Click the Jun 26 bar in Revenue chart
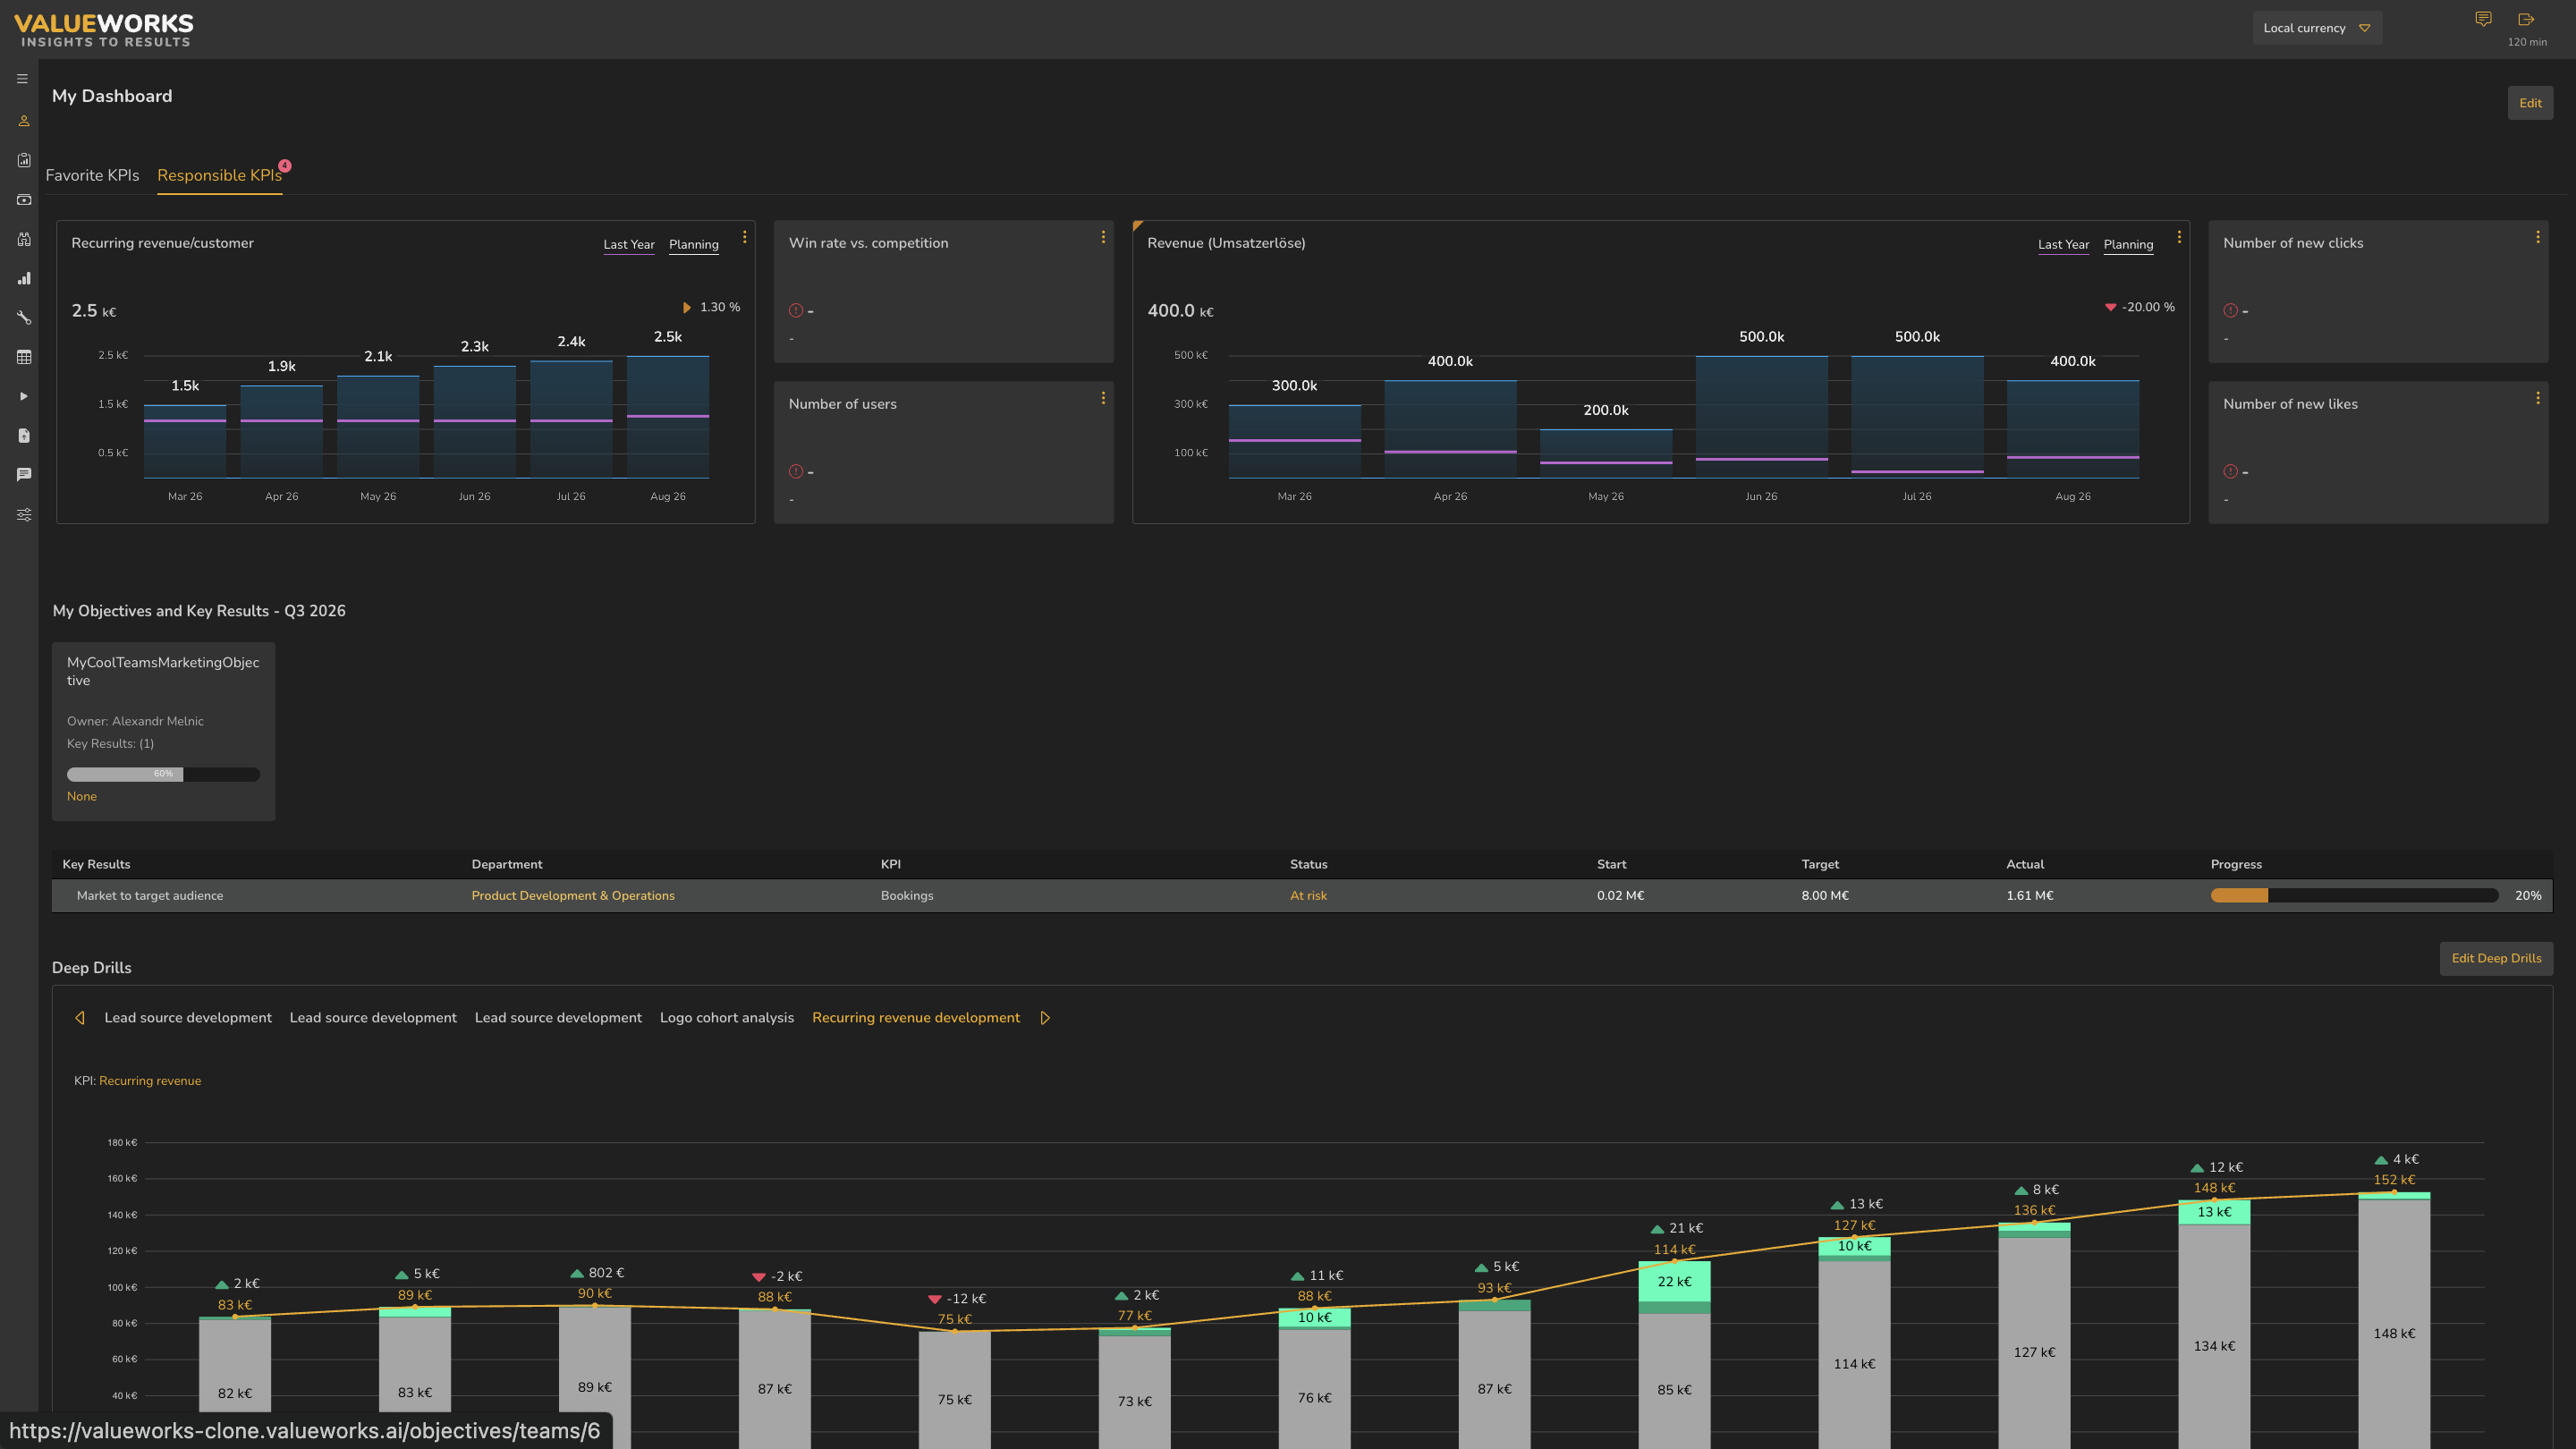This screenshot has height=1449, width=2576. coord(1762,417)
